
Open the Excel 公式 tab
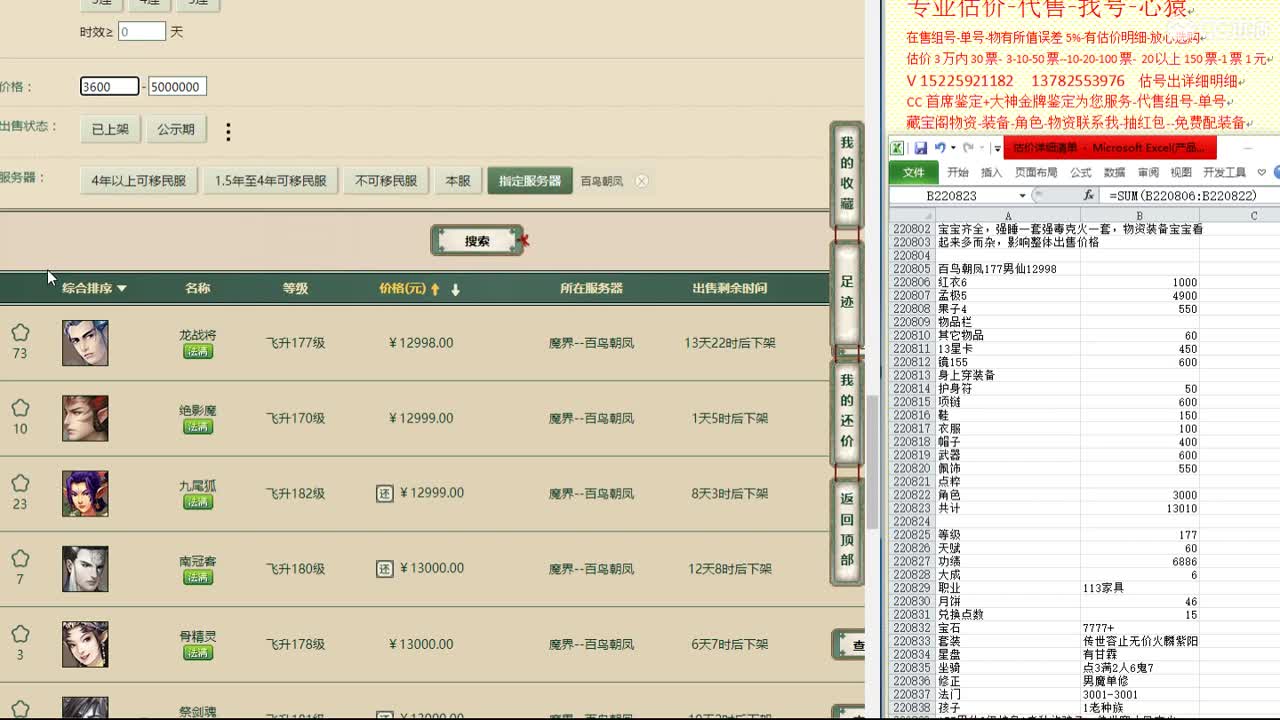pos(1081,172)
